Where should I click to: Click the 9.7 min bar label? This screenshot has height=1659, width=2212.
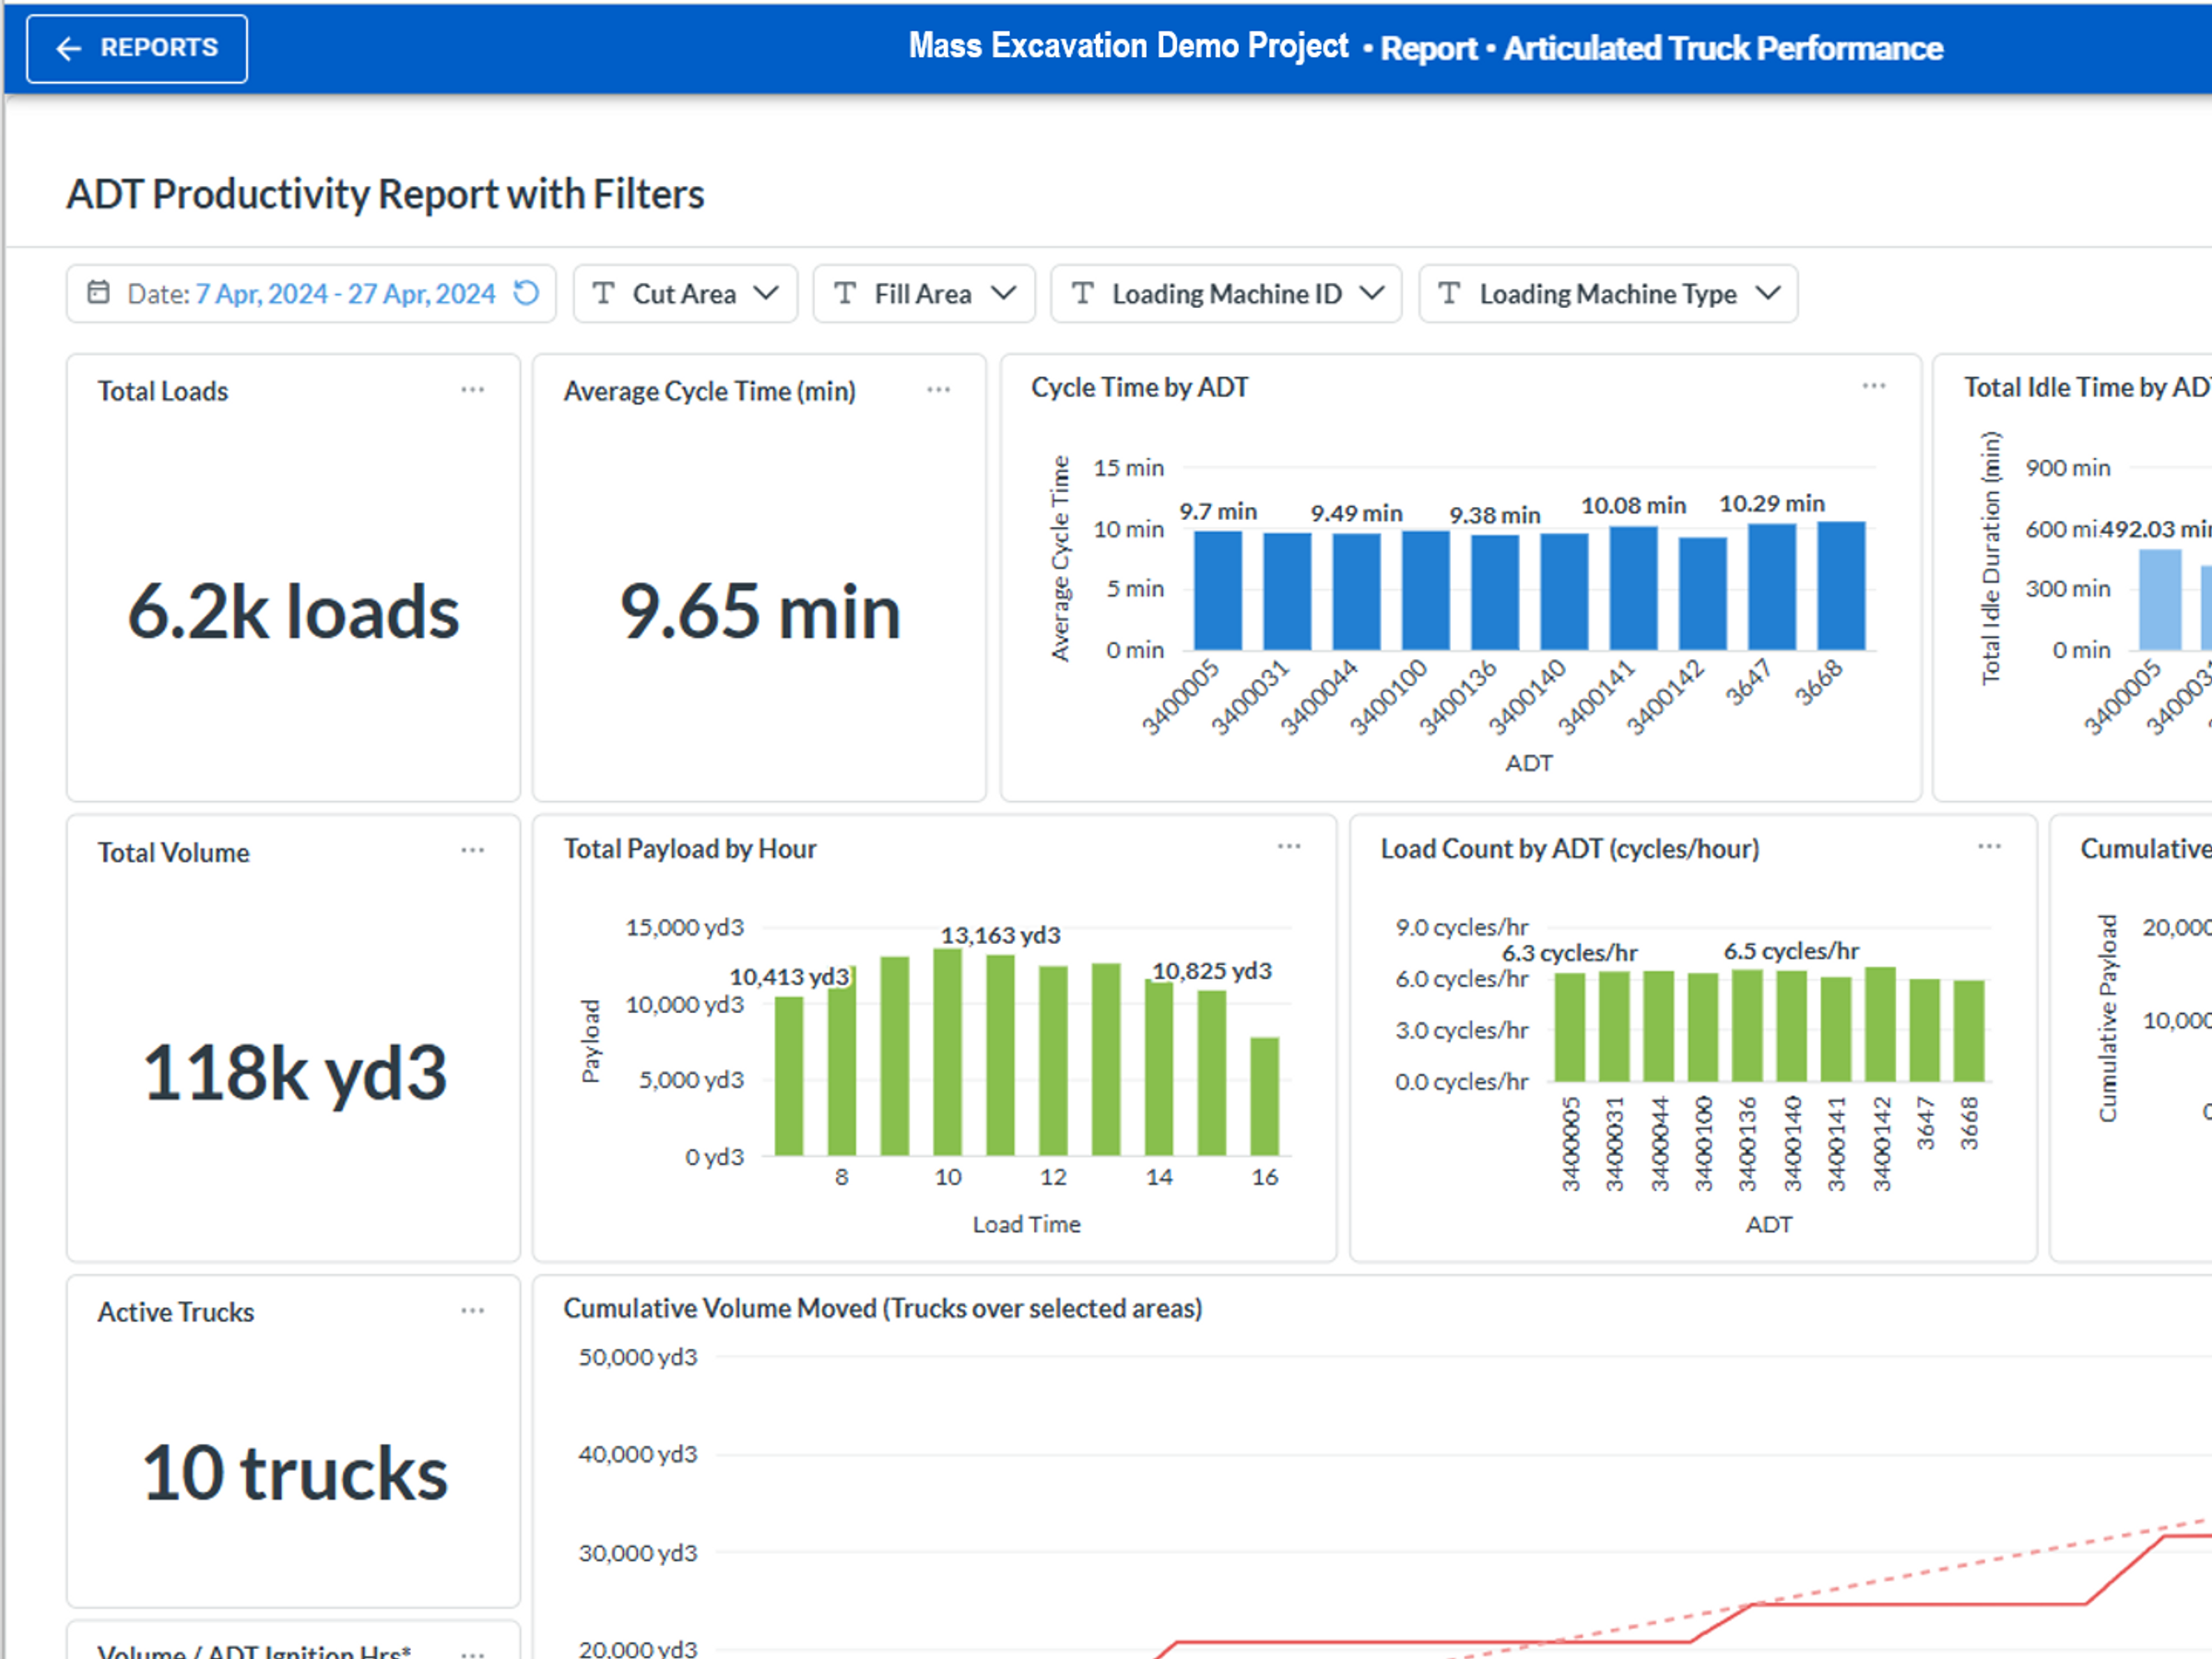click(x=1218, y=511)
